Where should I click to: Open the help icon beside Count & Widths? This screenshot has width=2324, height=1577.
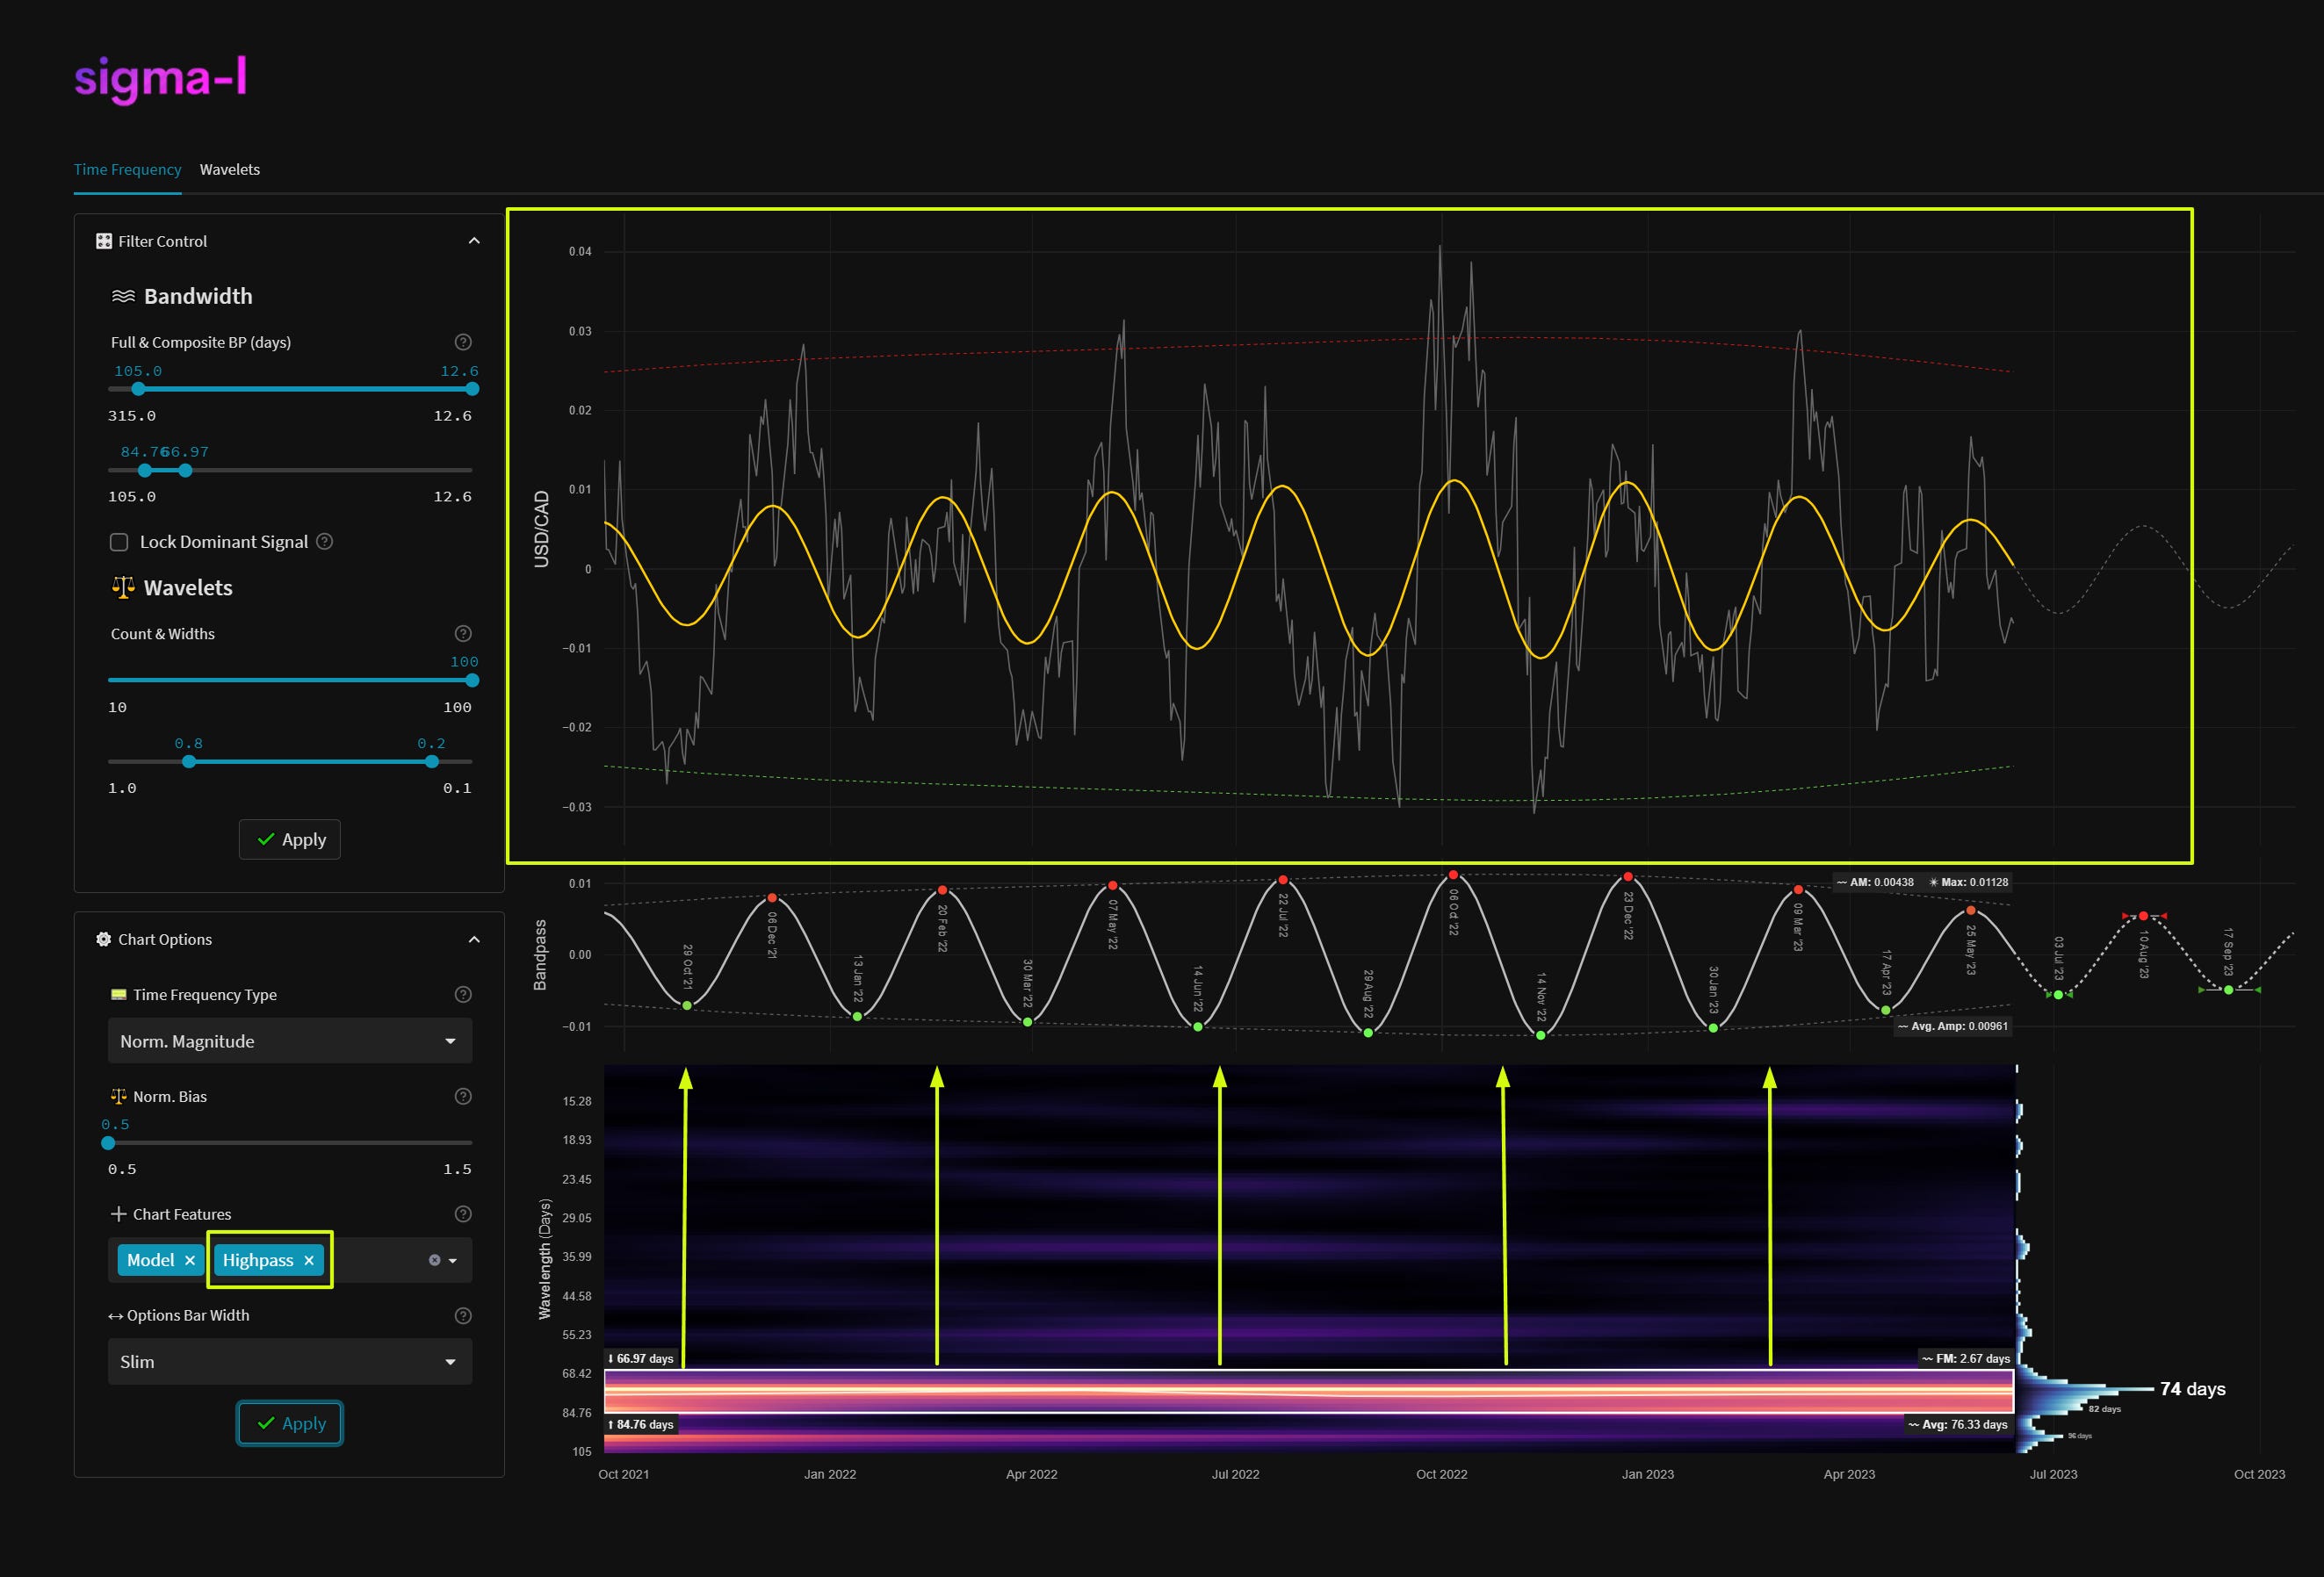coord(462,633)
